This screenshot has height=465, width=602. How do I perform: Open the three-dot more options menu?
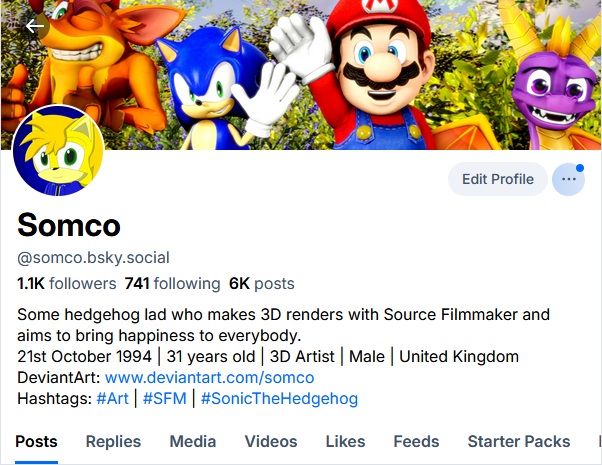click(568, 179)
